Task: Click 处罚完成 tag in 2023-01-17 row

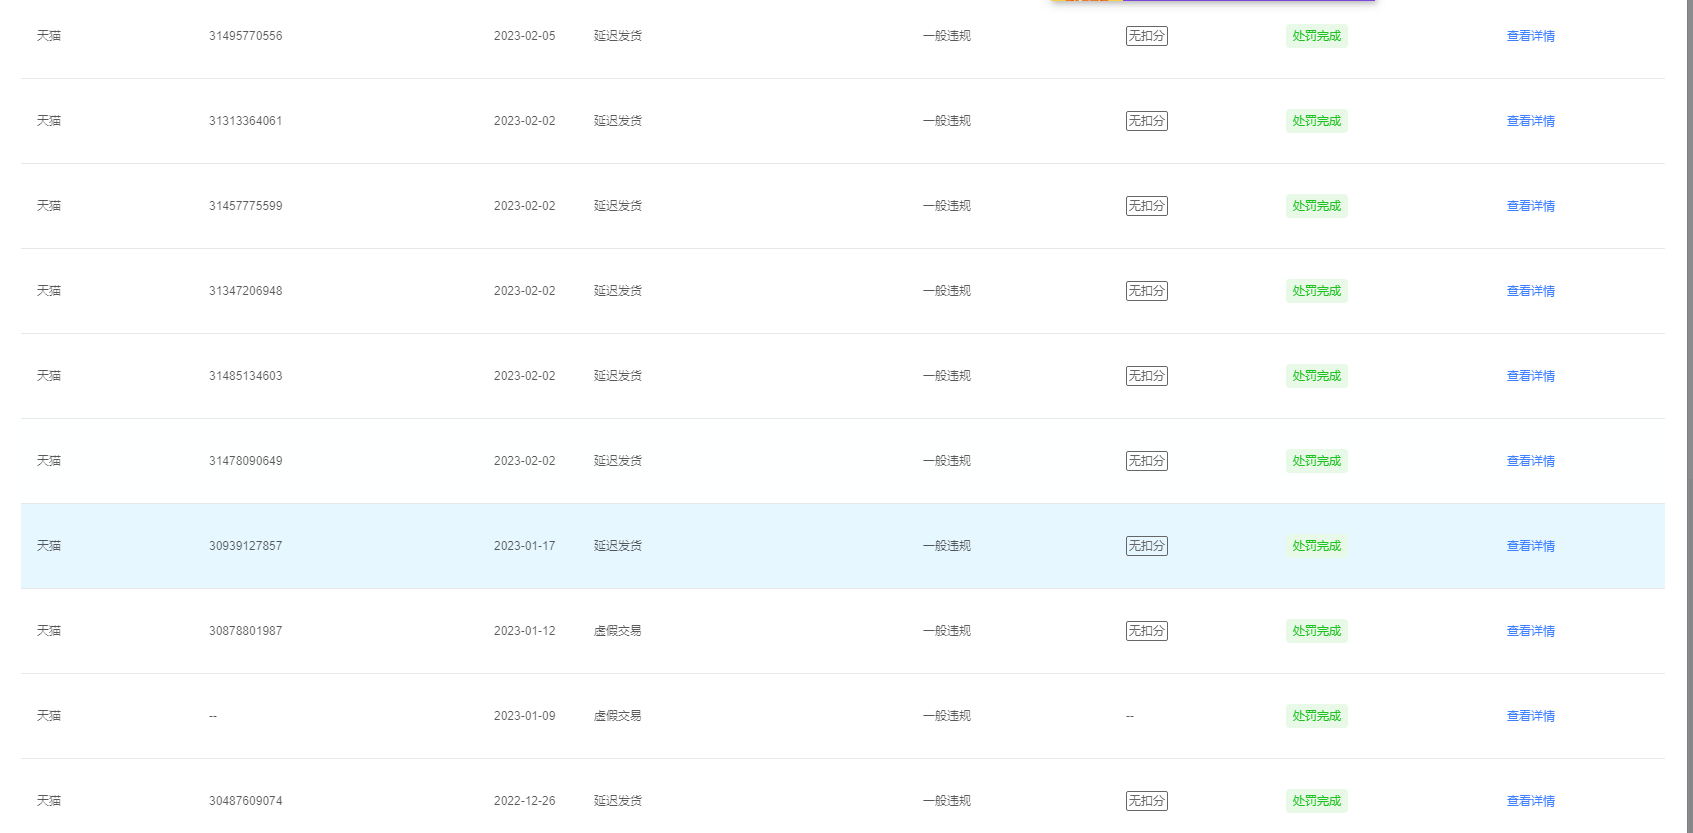Action: 1316,546
